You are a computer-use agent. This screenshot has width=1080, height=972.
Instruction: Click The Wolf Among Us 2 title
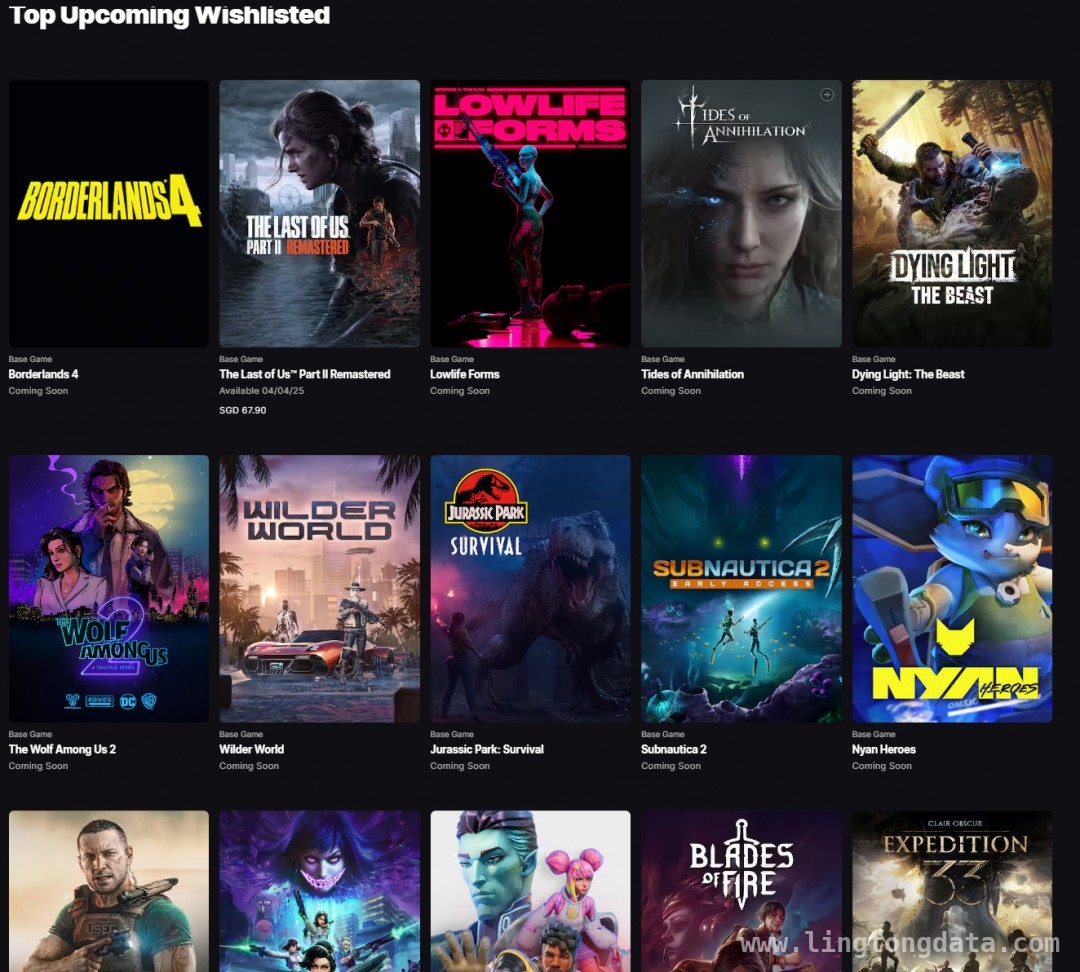tap(62, 749)
